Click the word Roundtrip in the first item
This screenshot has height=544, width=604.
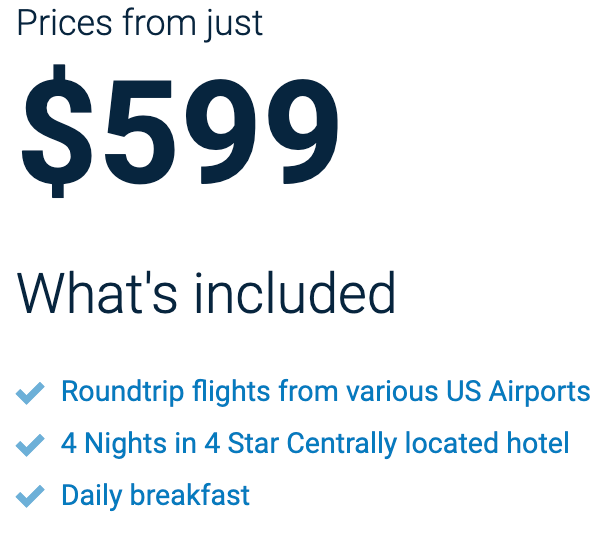122,392
